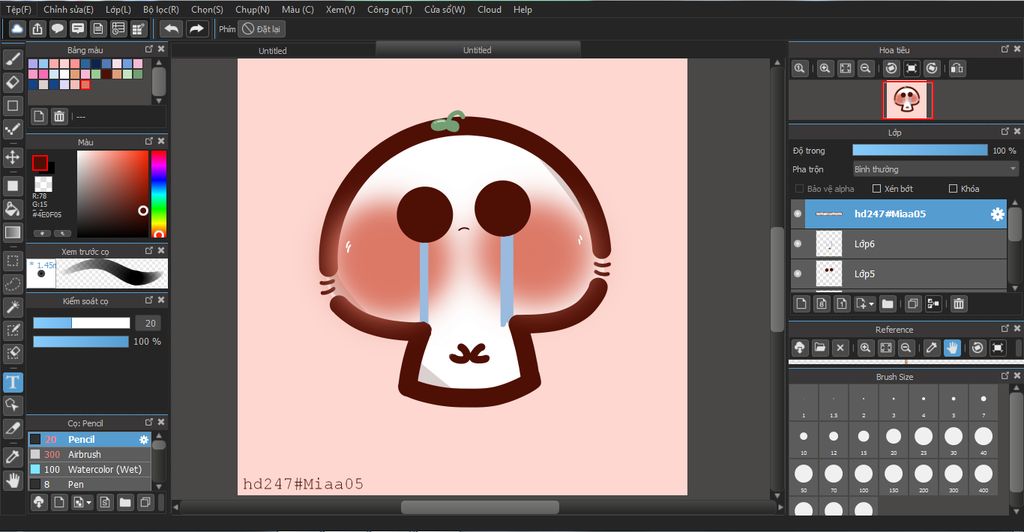Duplicate the layer in the Lớp panel
Image resolution: width=1024 pixels, height=532 pixels.
pyautogui.click(x=912, y=304)
